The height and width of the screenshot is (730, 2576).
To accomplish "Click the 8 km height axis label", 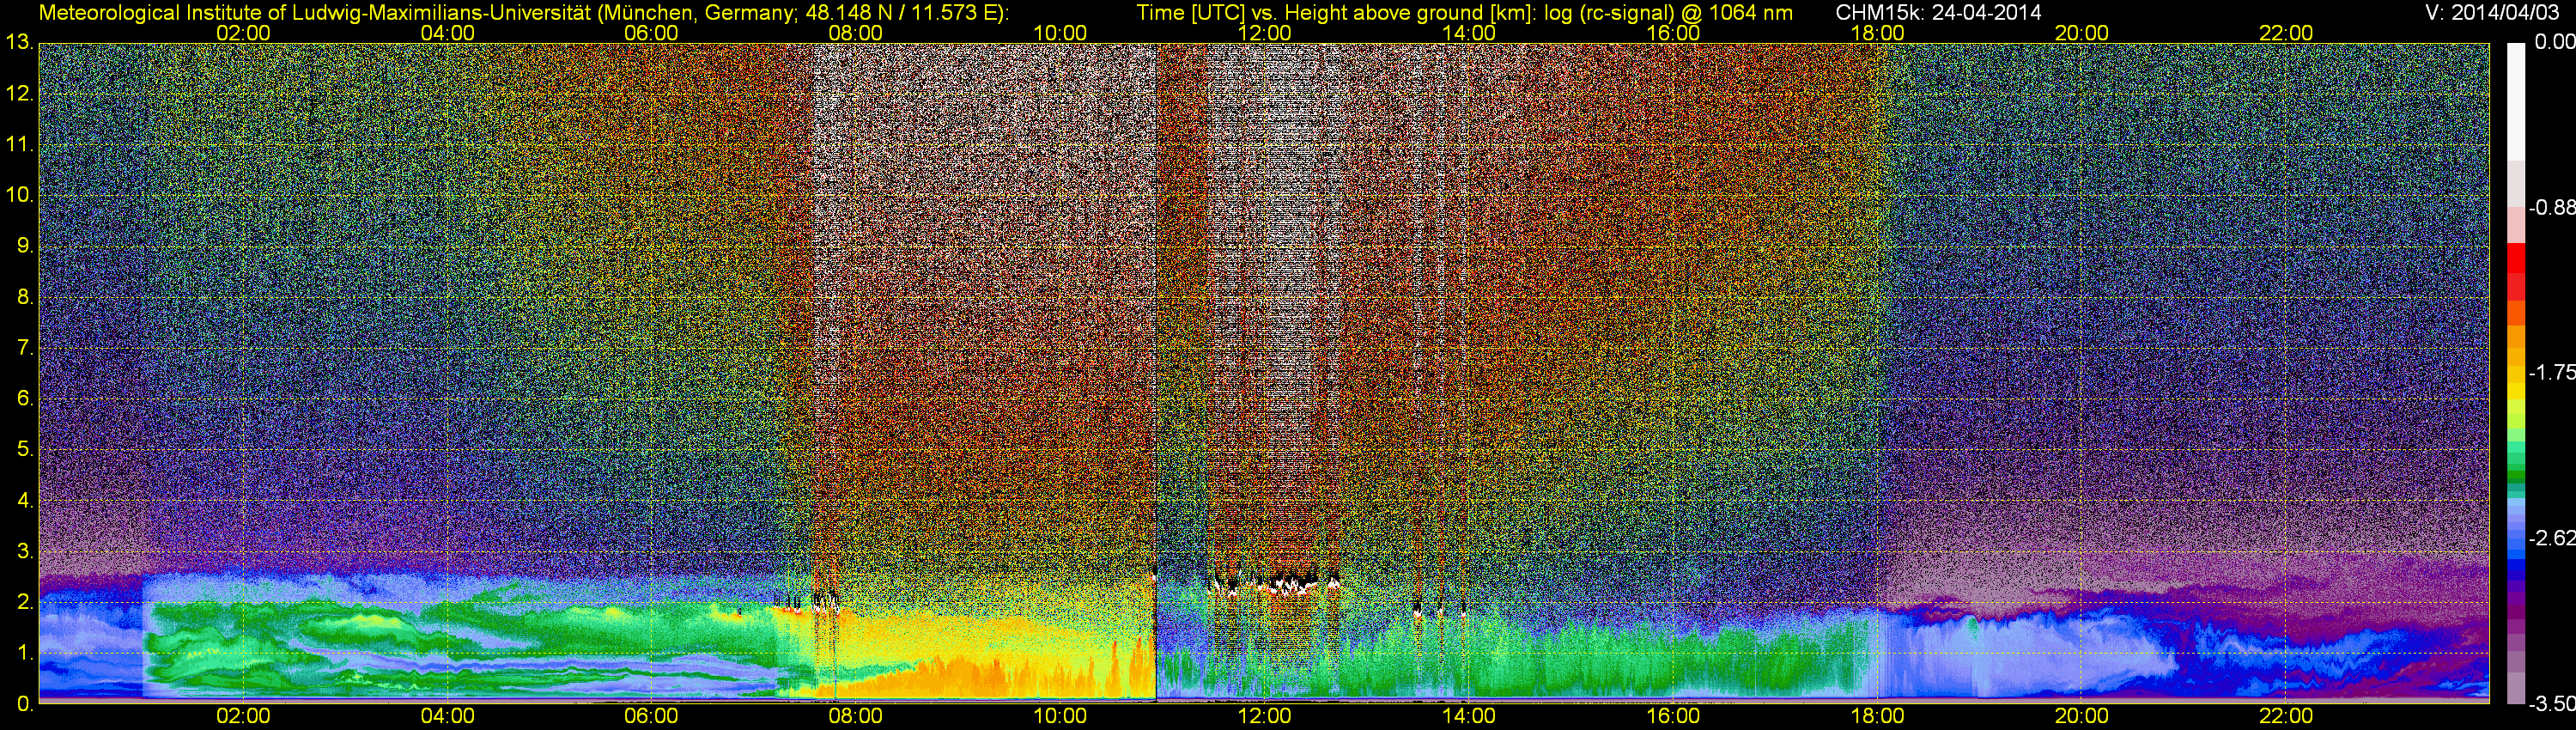I will (25, 297).
